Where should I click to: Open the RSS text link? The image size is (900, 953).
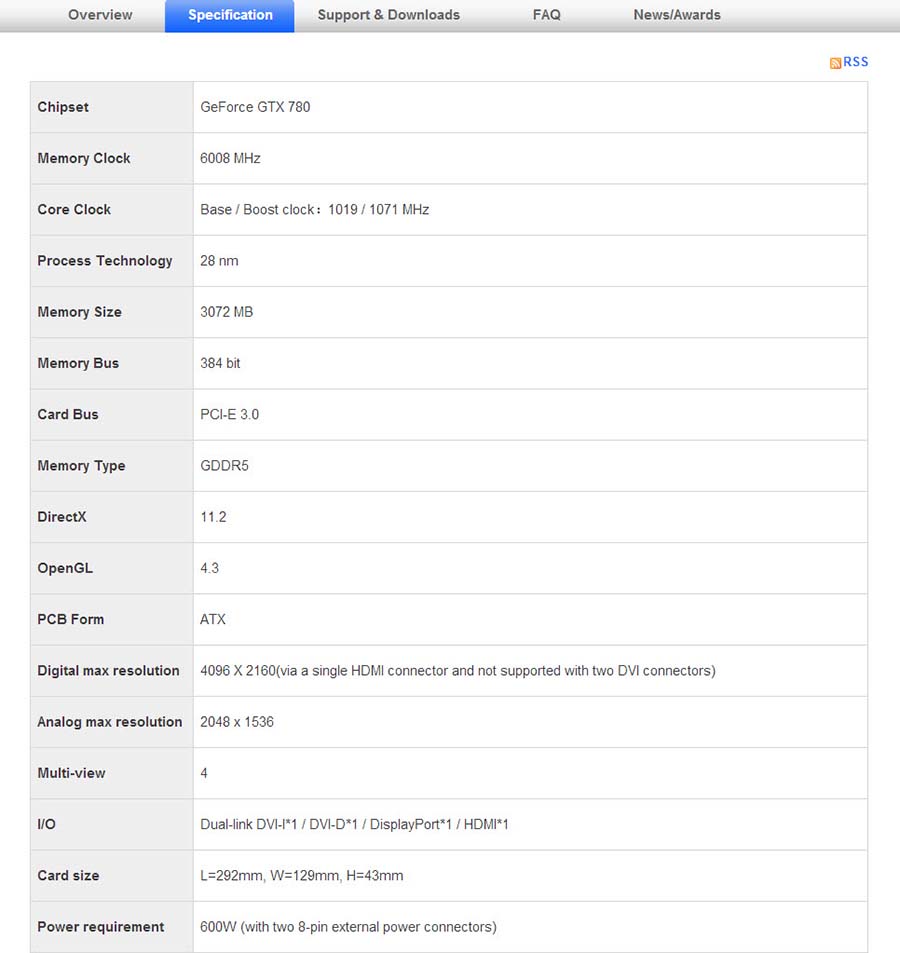856,62
